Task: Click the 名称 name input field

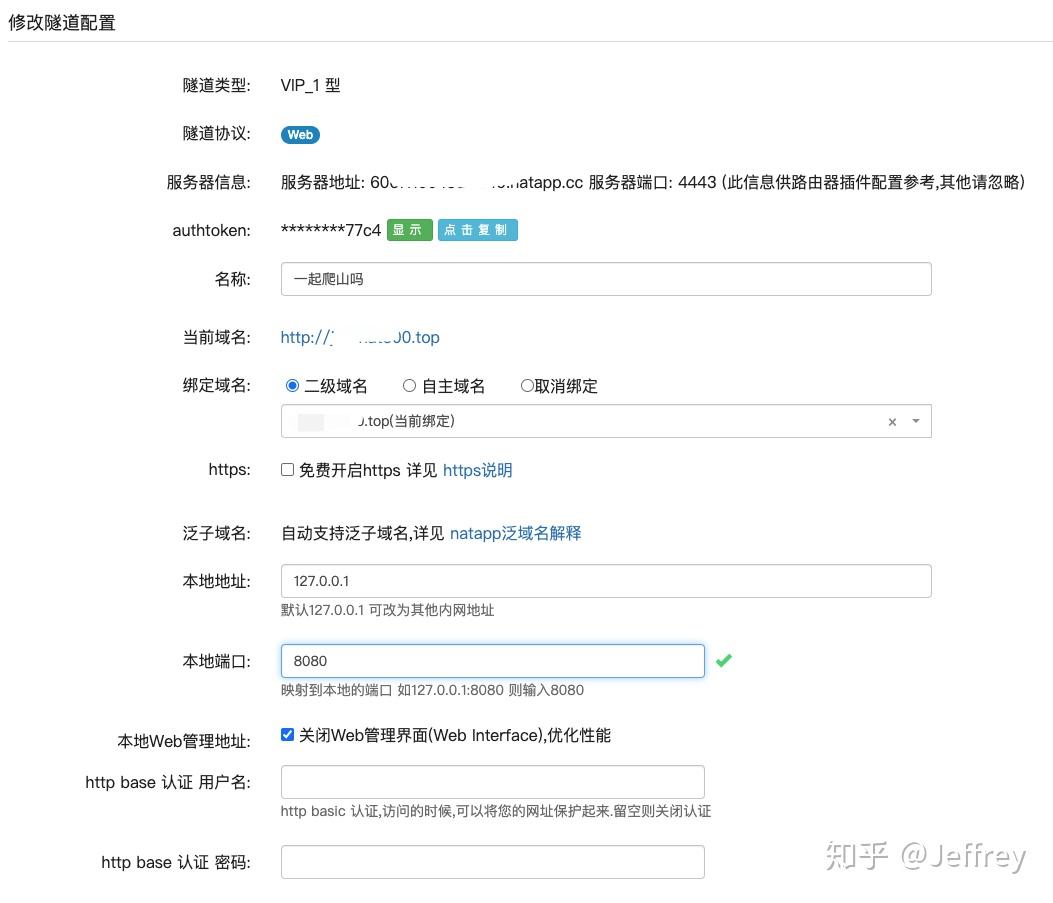Action: coord(605,279)
